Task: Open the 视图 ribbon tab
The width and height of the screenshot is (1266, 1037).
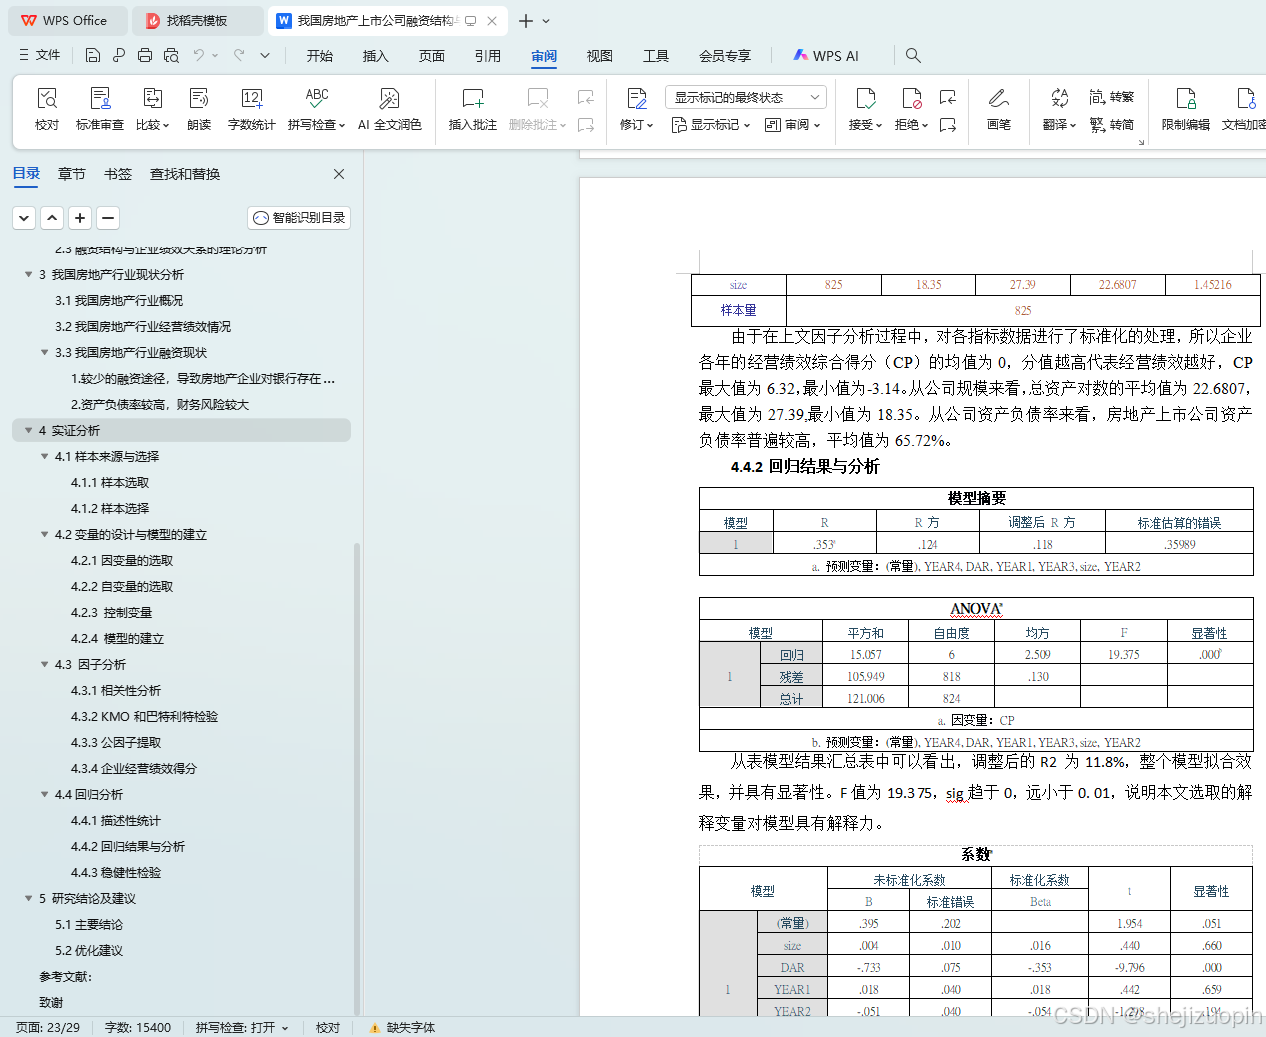Action: pos(600,56)
